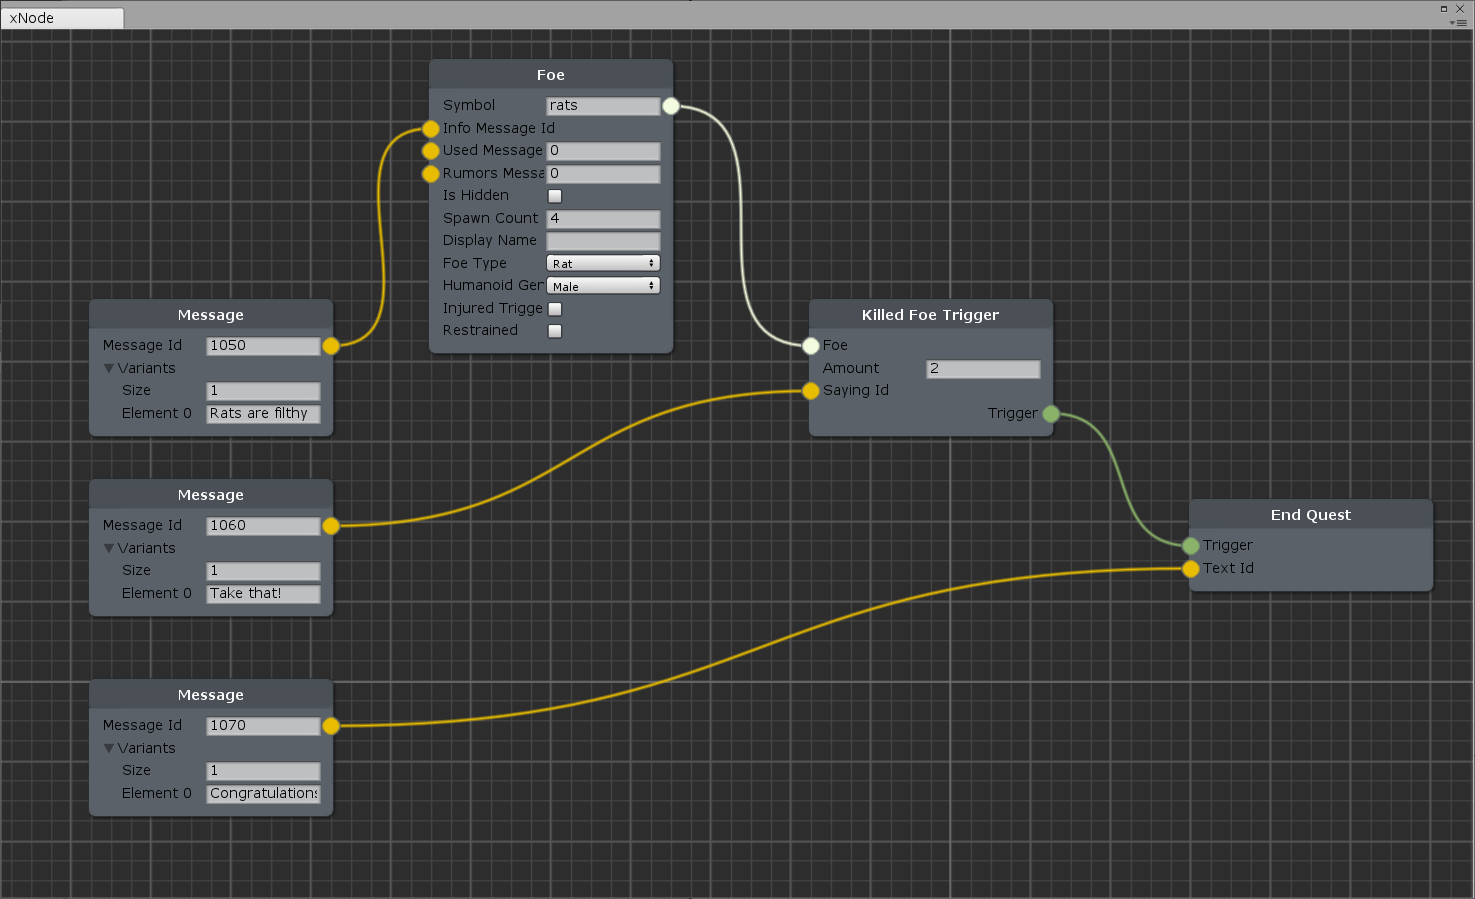1475x899 pixels.
Task: Click Element 0 field 'Take that!'
Action: click(263, 594)
